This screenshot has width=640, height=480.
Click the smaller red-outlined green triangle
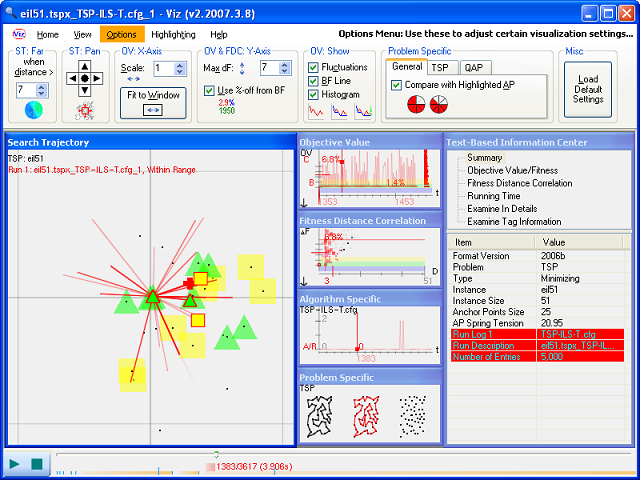190,301
